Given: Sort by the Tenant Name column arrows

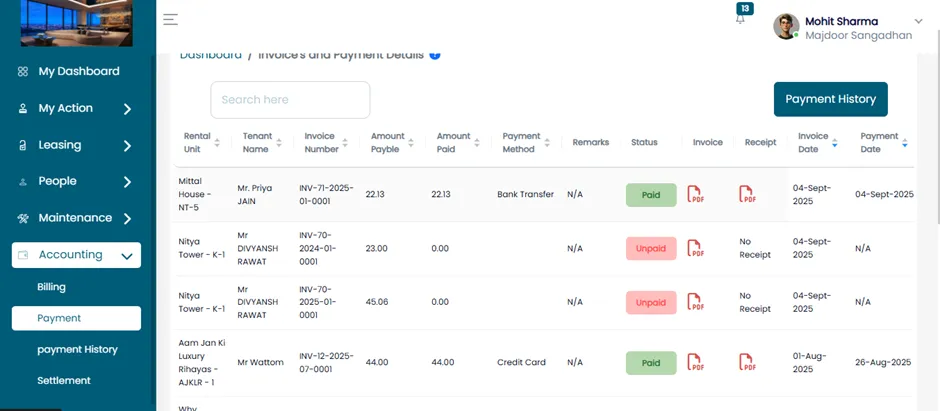Looking at the screenshot, I should [279, 143].
